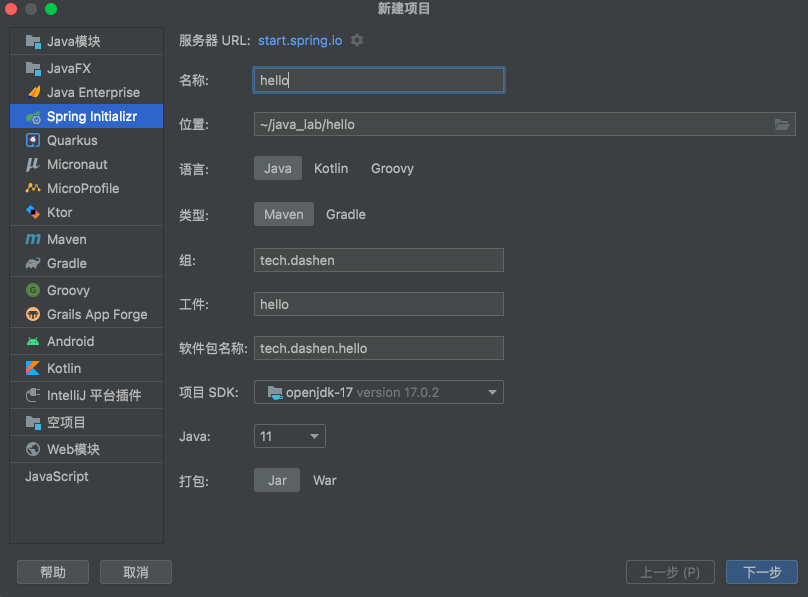Image resolution: width=808 pixels, height=597 pixels.
Task: Click the 下一步 next button
Action: (762, 572)
